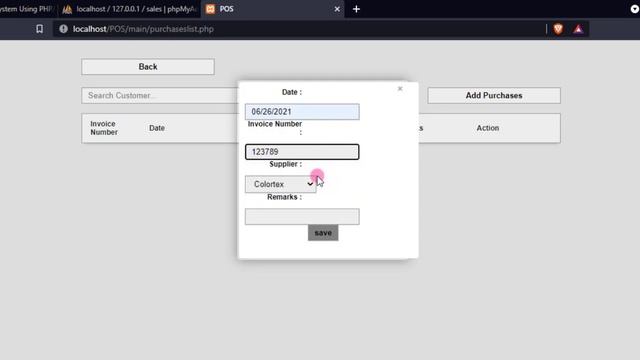Click the Invoice Number column header

[x=104, y=128]
